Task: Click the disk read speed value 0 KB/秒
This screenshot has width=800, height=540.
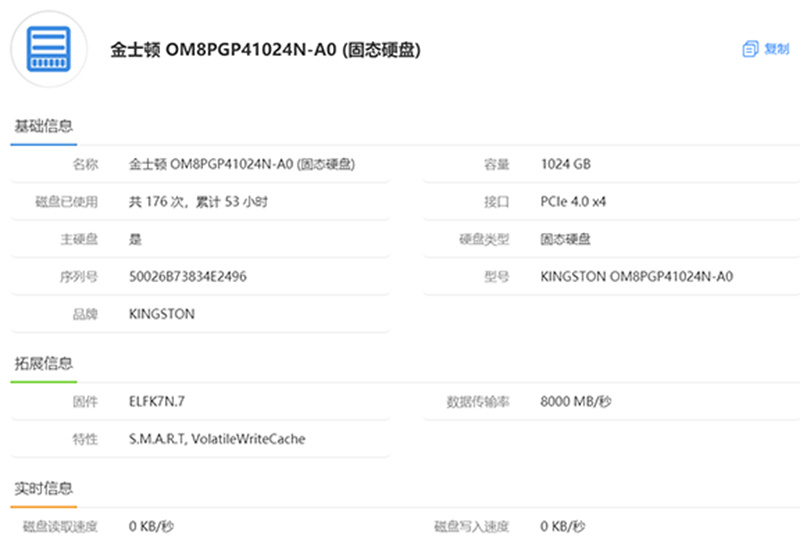Action: point(151,526)
